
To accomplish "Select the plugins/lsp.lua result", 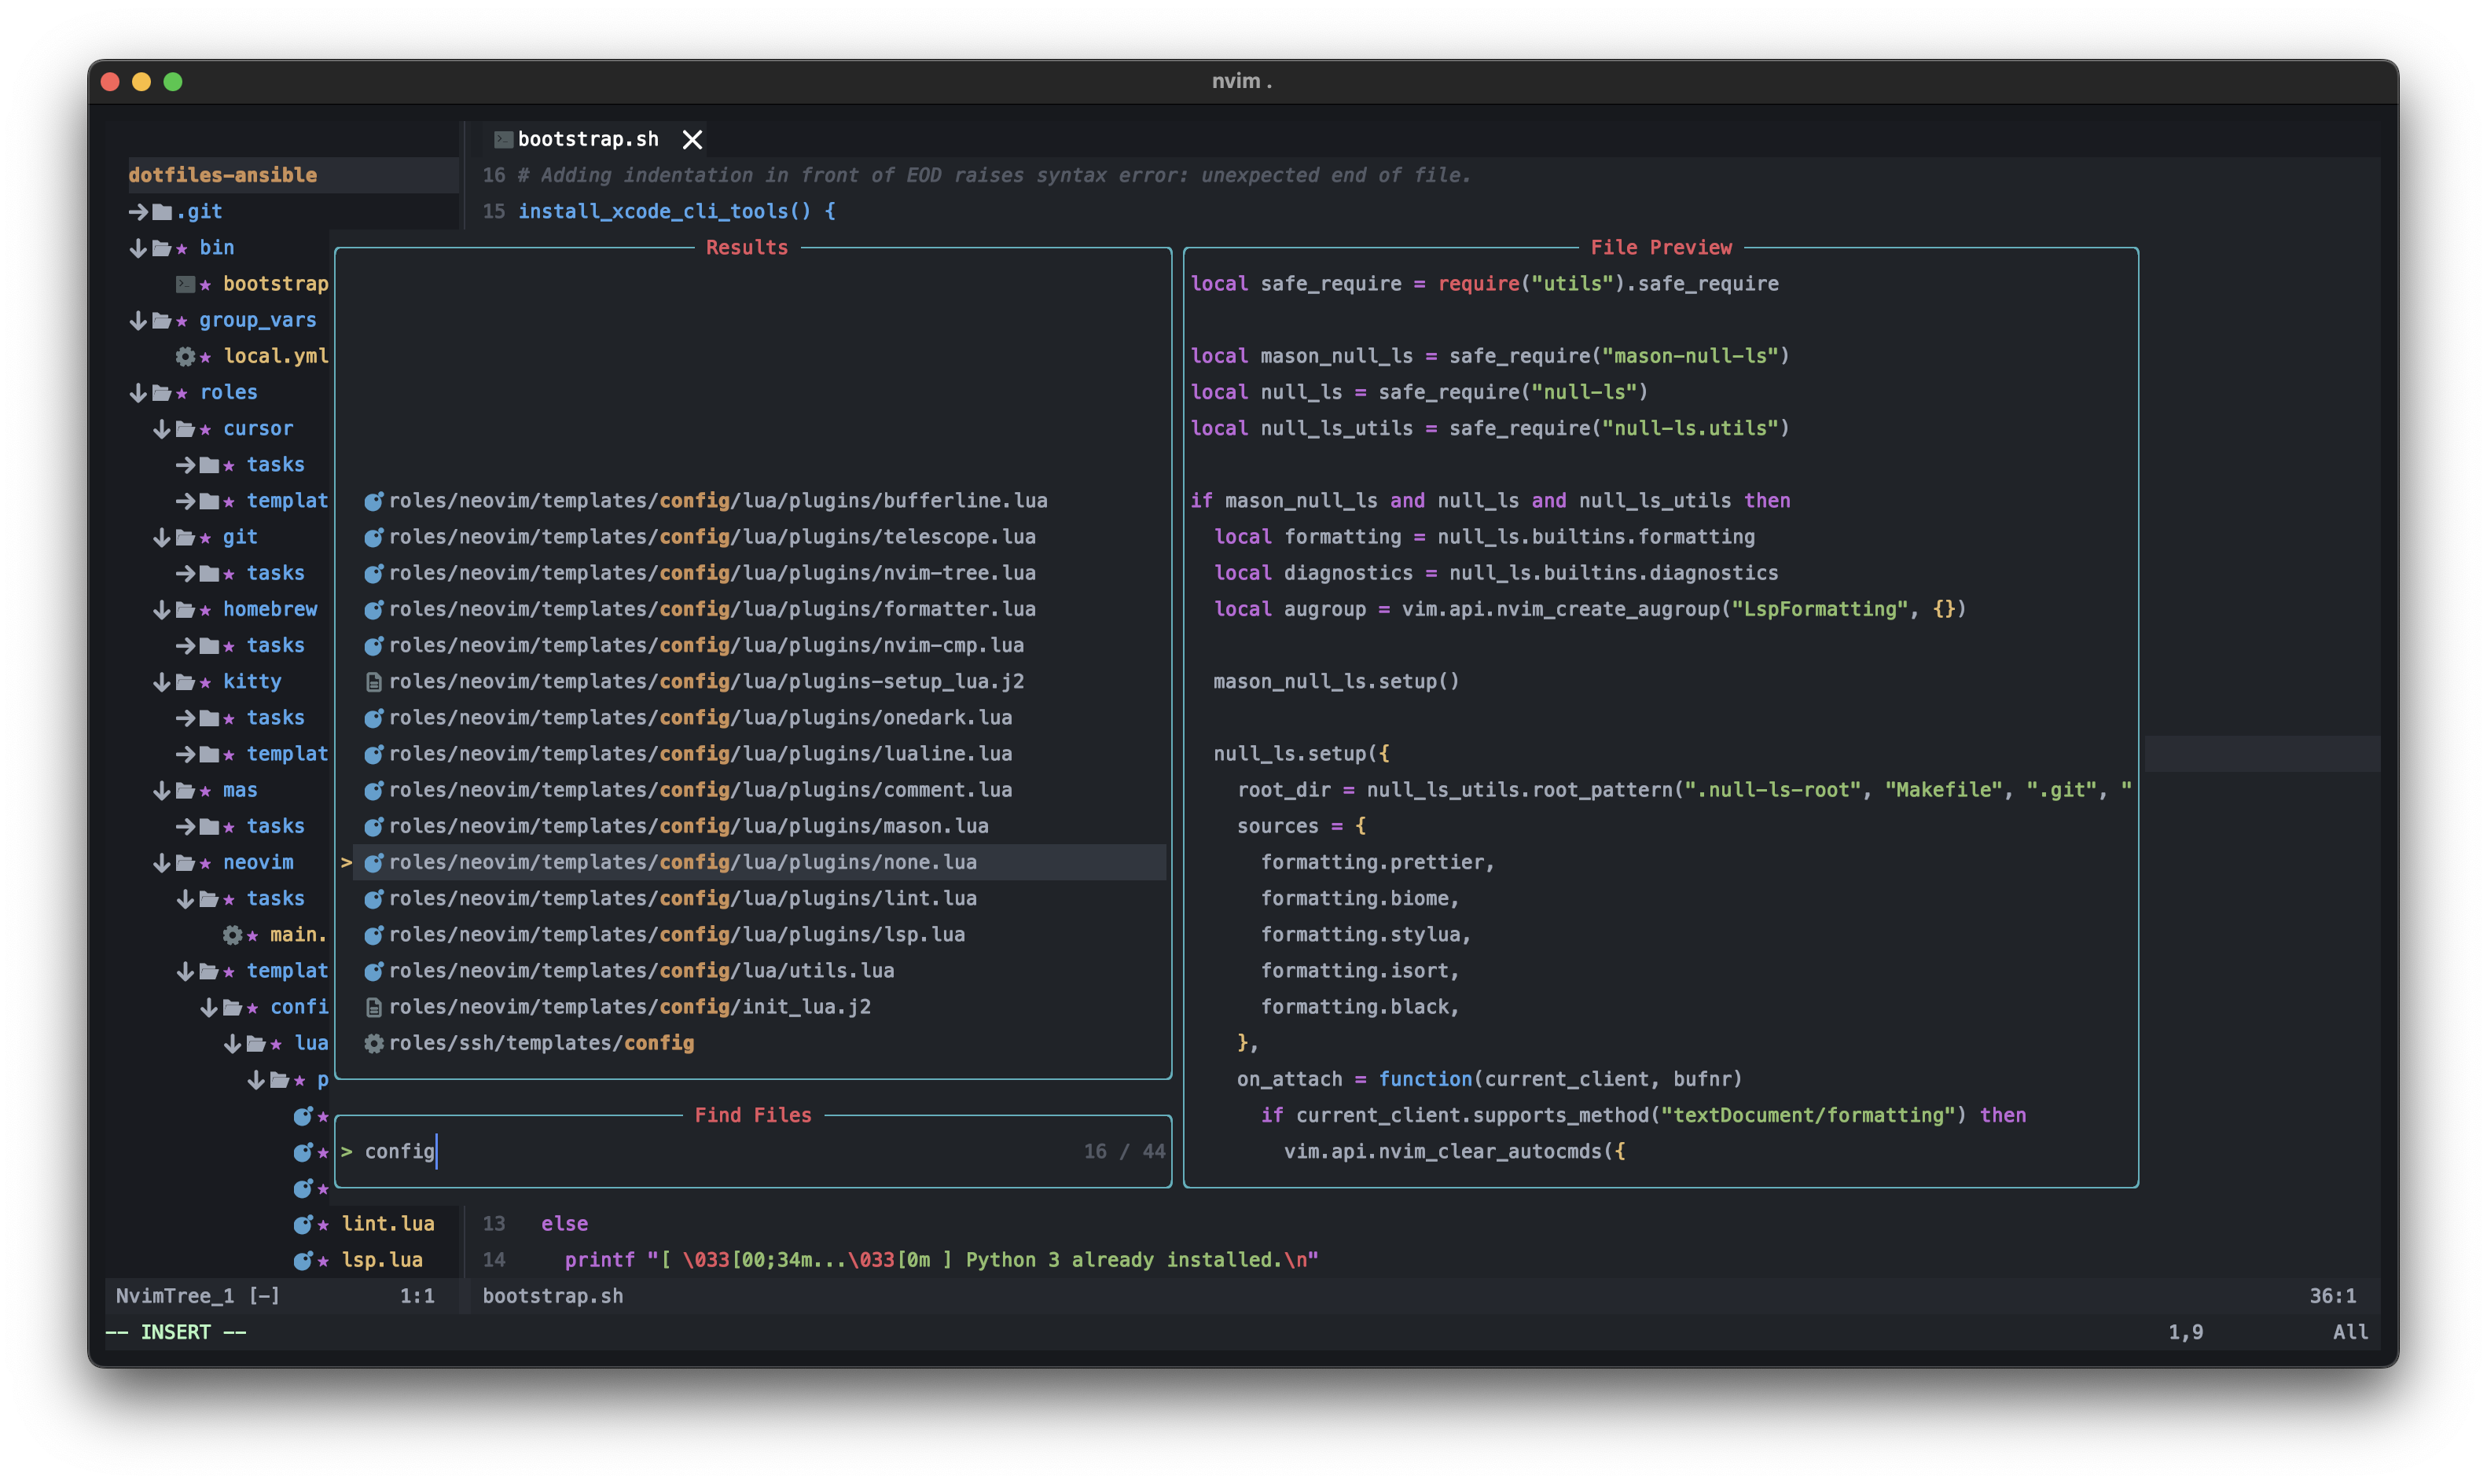I will coord(754,935).
